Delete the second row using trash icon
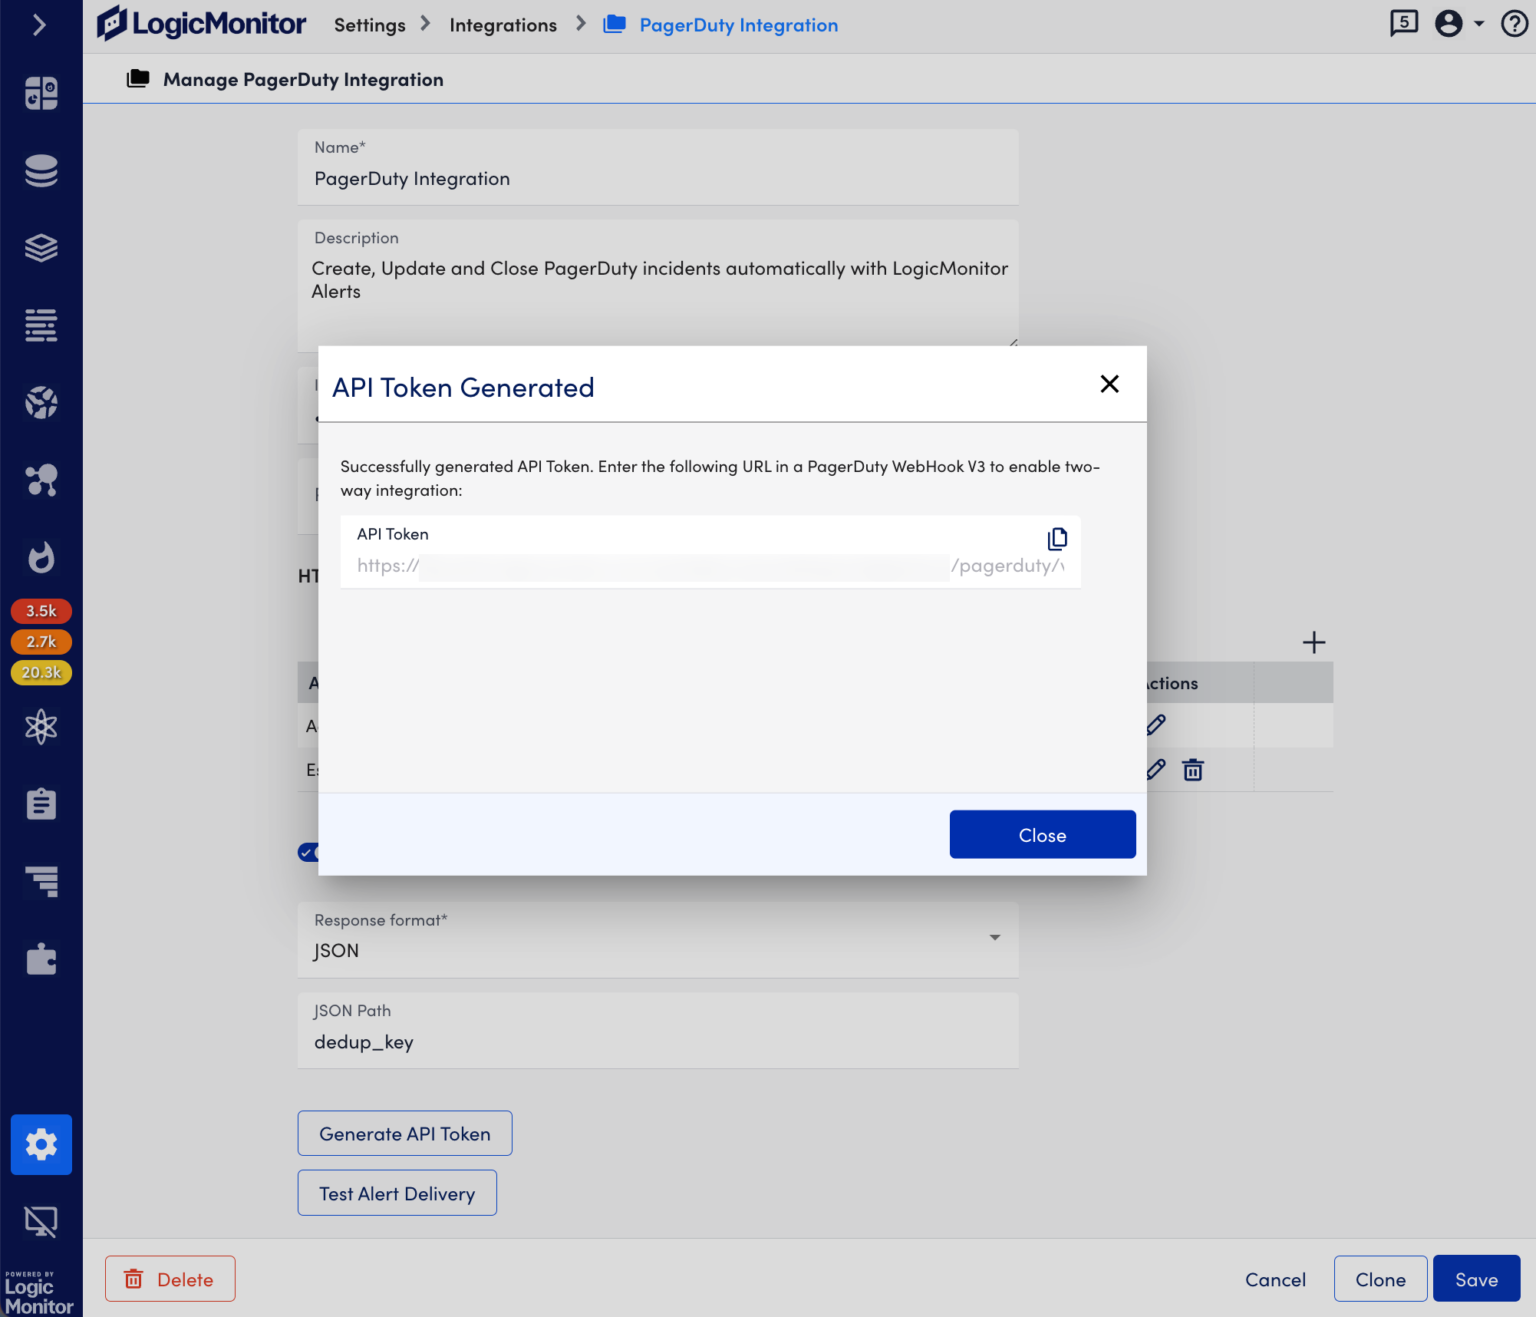This screenshot has width=1536, height=1317. (x=1192, y=769)
